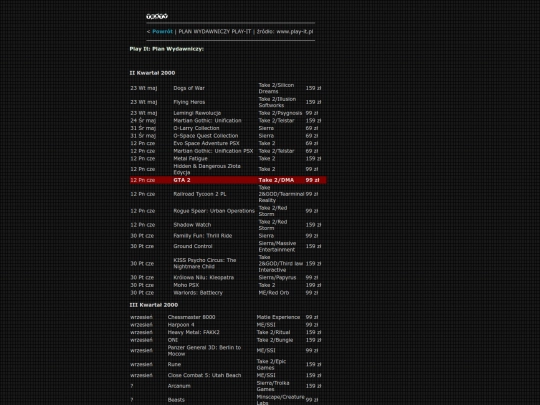Viewport: 540px width, 405px height.
Task: Click 'Rogue Spear: Urban Operations' title
Action: click(214, 211)
